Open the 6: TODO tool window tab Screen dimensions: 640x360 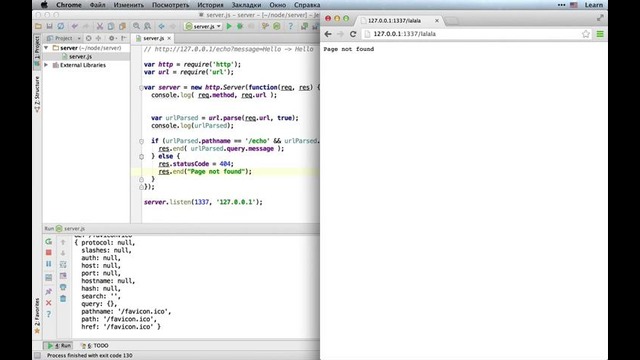tap(95, 345)
